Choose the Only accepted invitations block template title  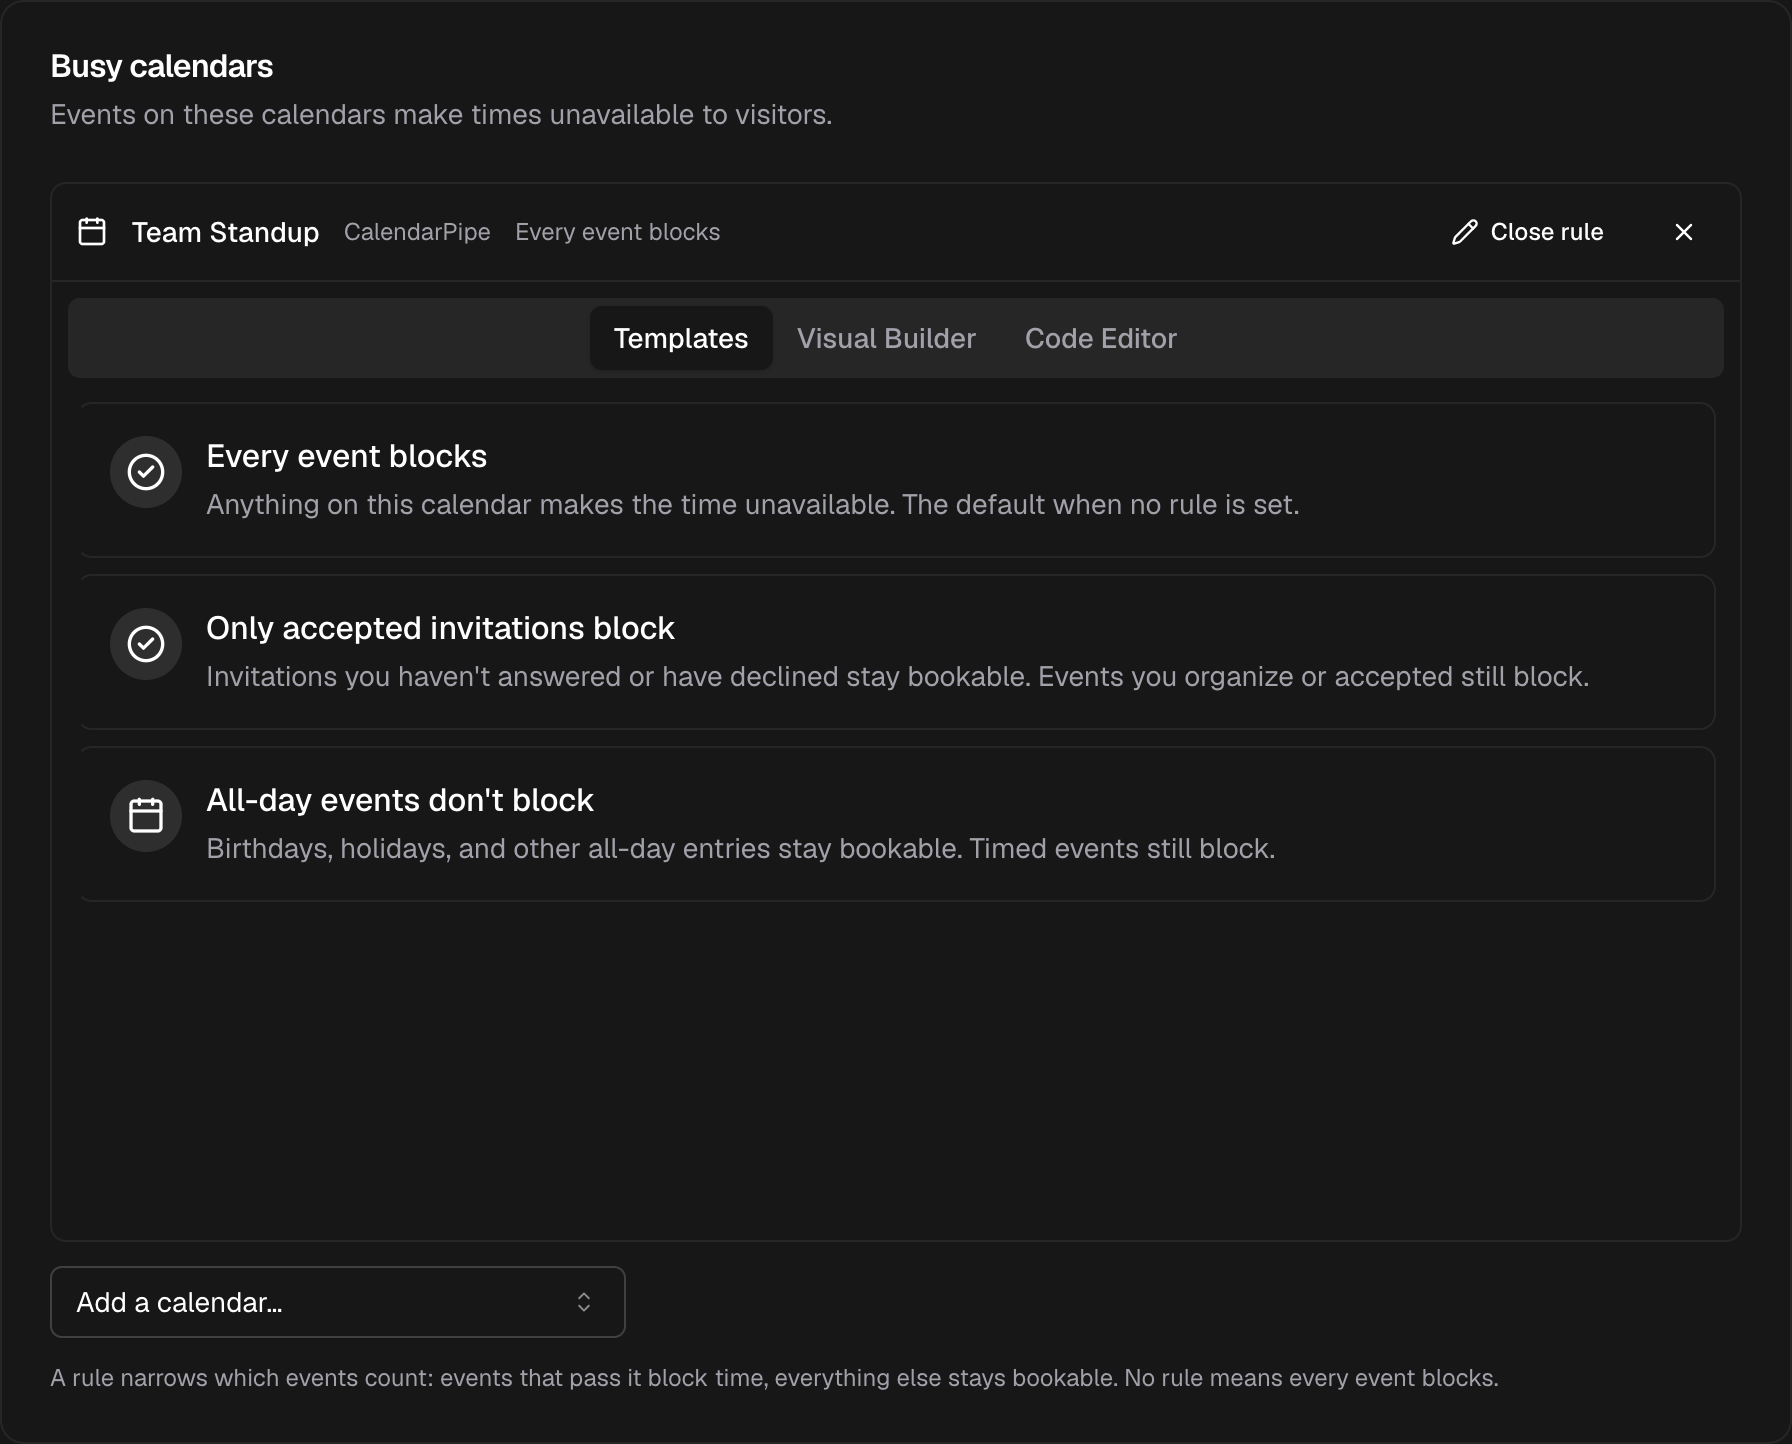click(x=440, y=628)
